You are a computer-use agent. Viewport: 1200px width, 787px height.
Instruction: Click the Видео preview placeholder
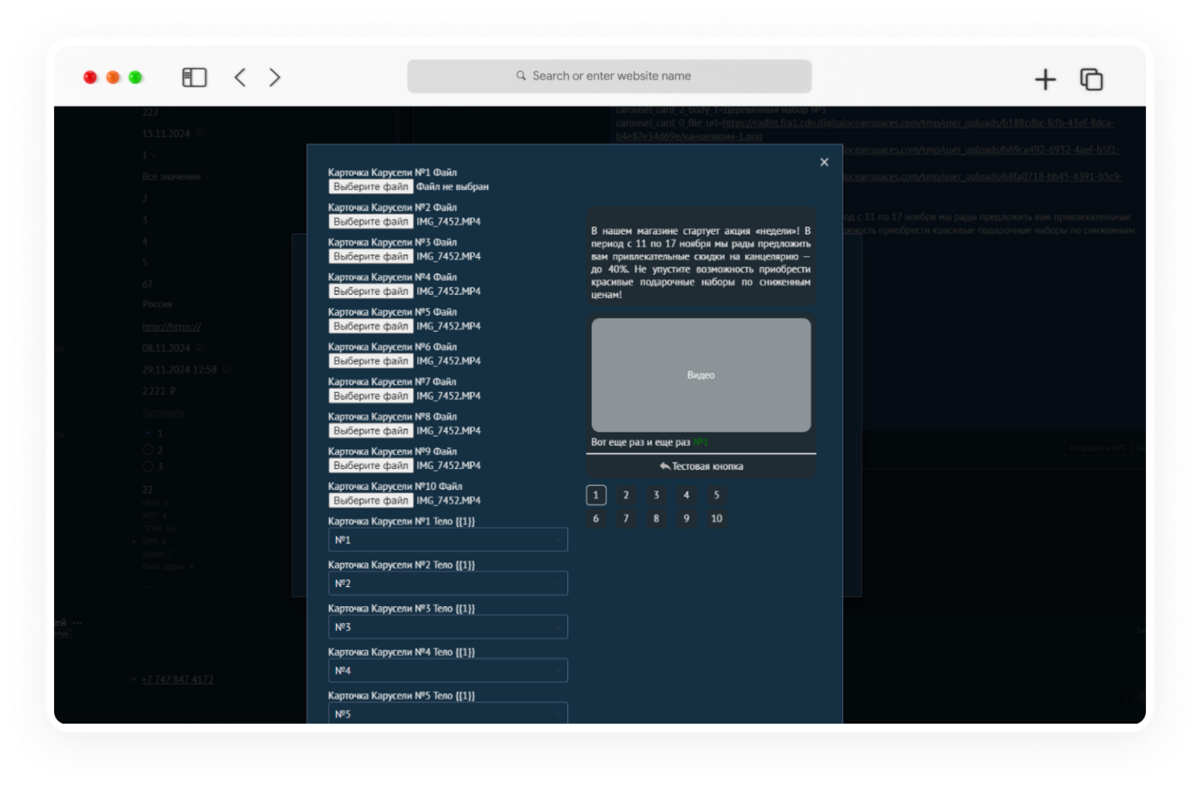point(701,375)
